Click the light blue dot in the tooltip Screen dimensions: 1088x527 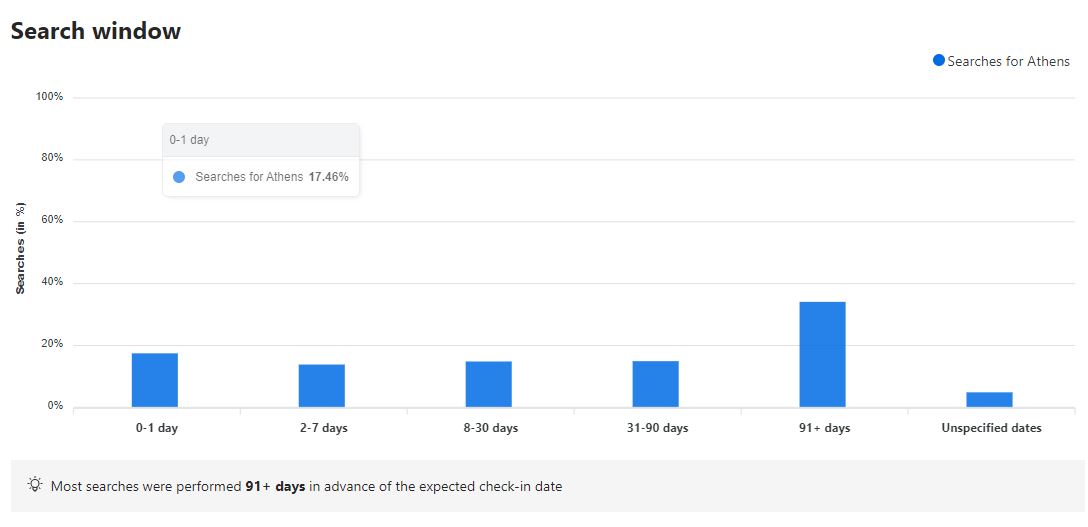pos(179,177)
